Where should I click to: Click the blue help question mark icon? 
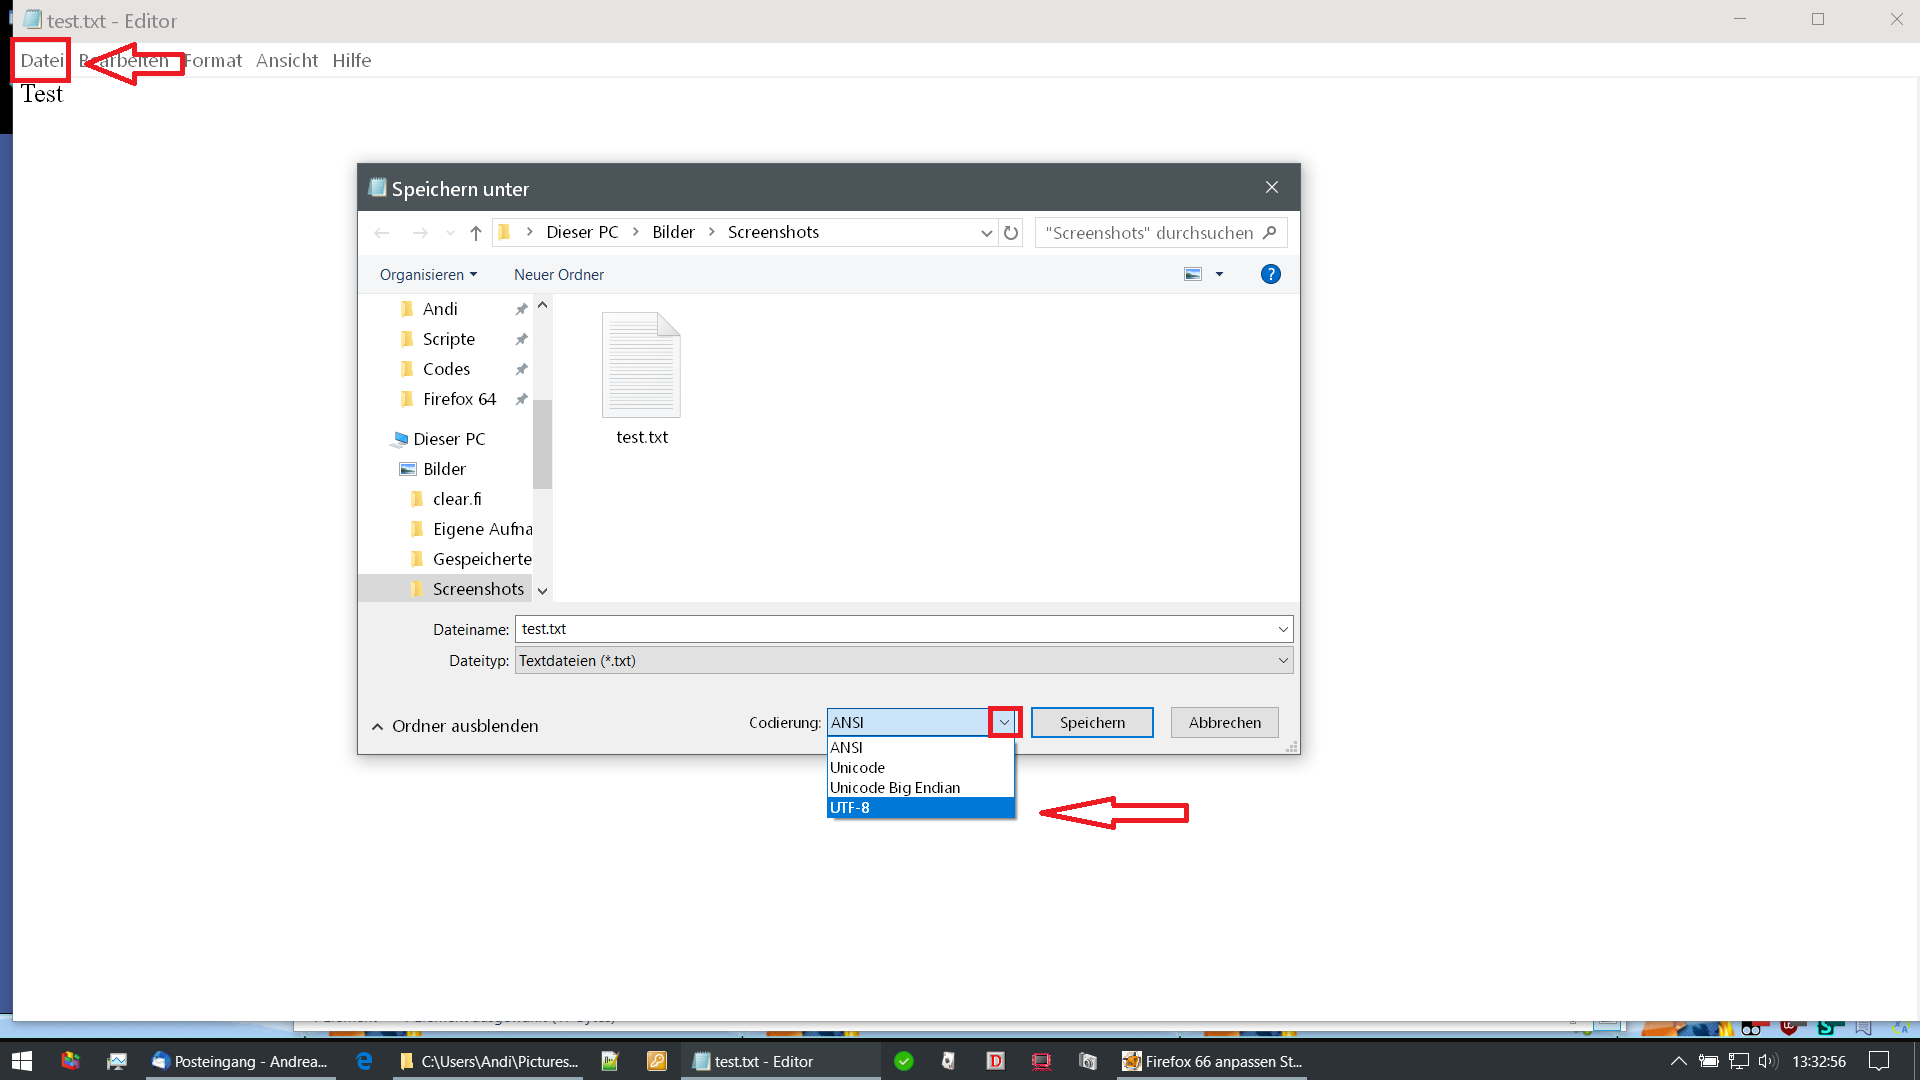pos(1270,274)
